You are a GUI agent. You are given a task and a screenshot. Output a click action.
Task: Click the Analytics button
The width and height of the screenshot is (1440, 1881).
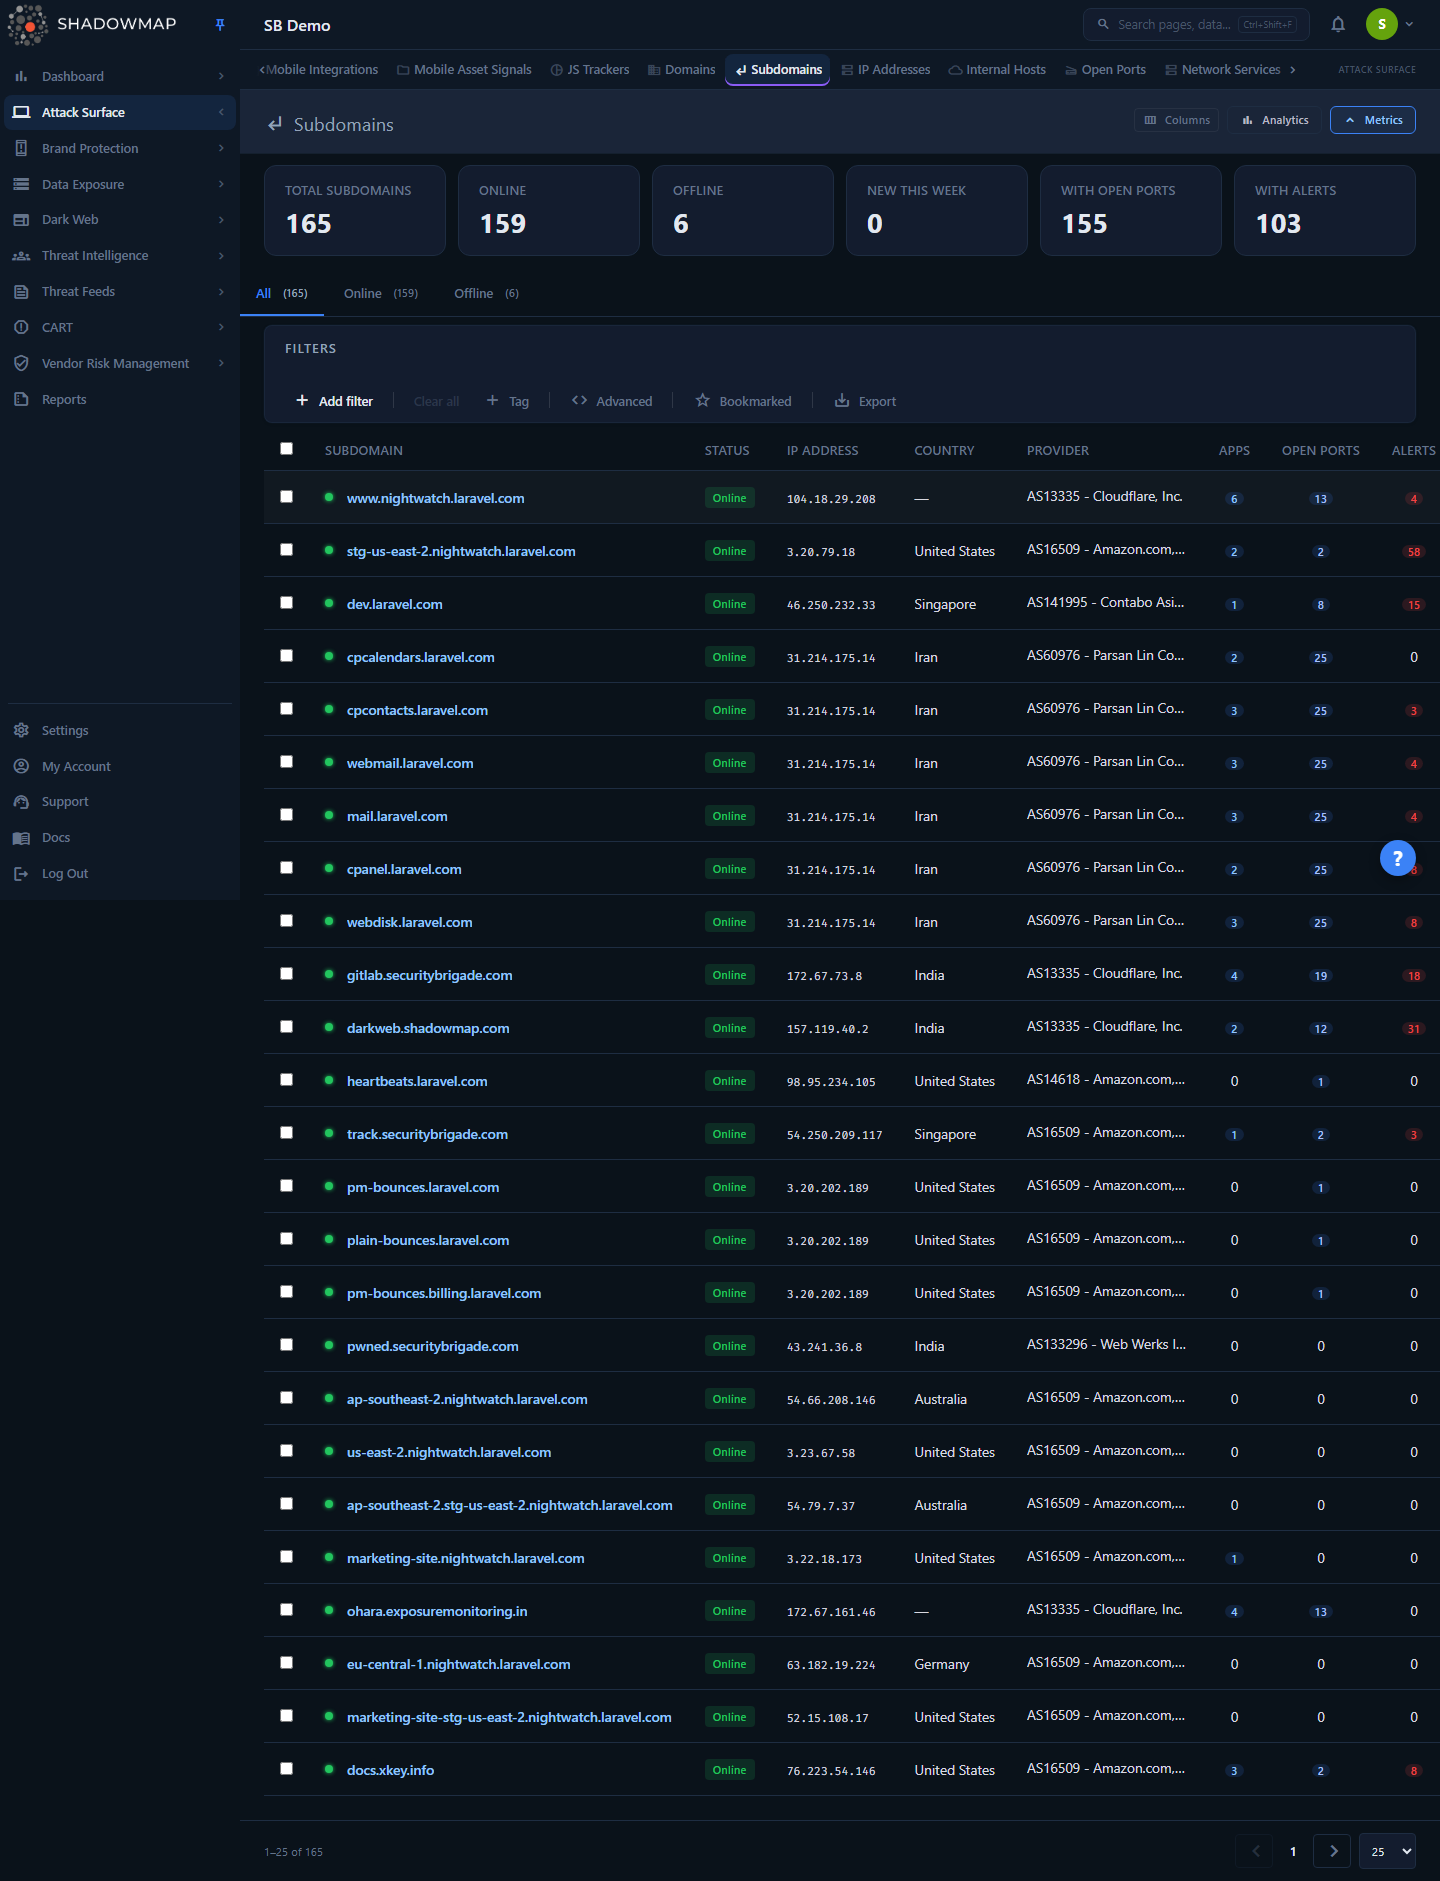1275,120
